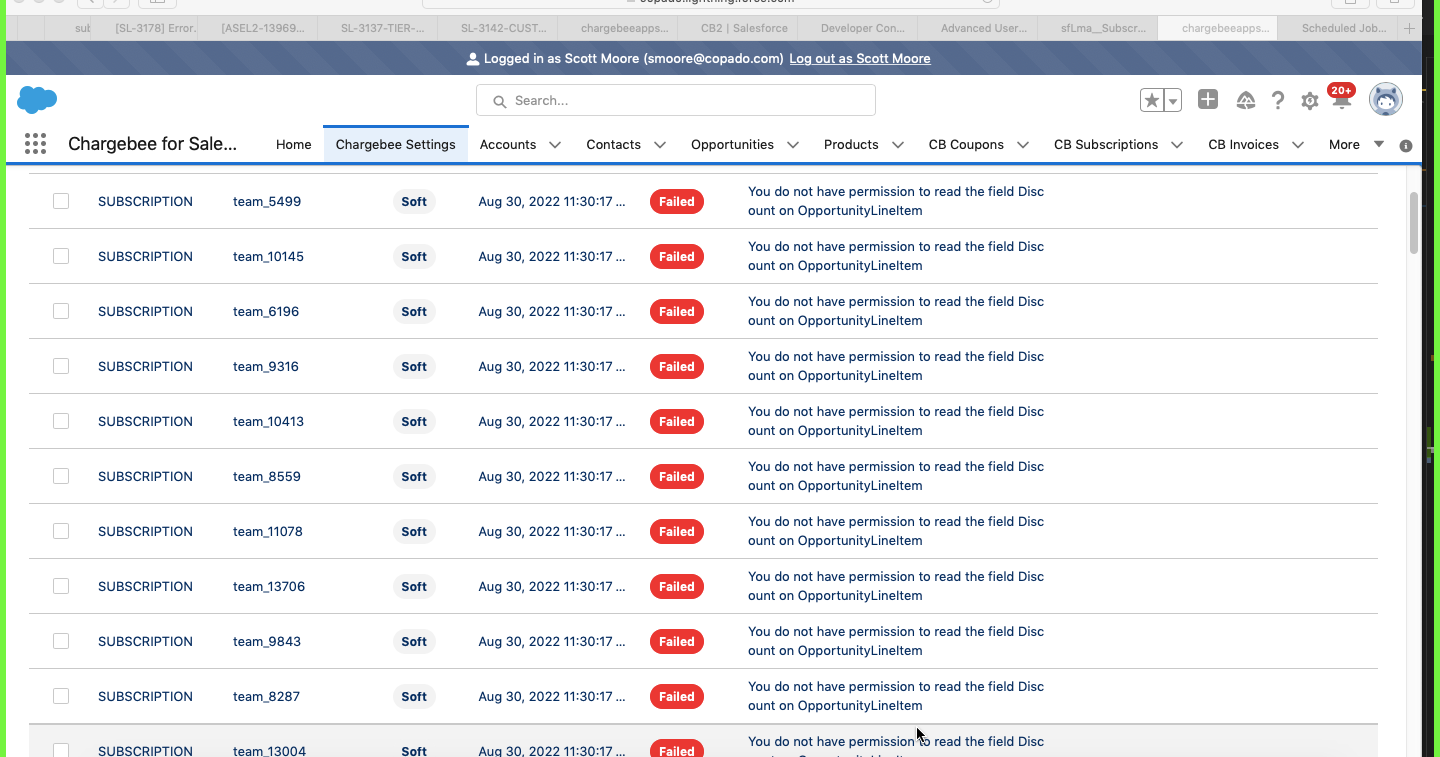Click the Favorites star icon
This screenshot has width=1440, height=757.
coord(1152,100)
